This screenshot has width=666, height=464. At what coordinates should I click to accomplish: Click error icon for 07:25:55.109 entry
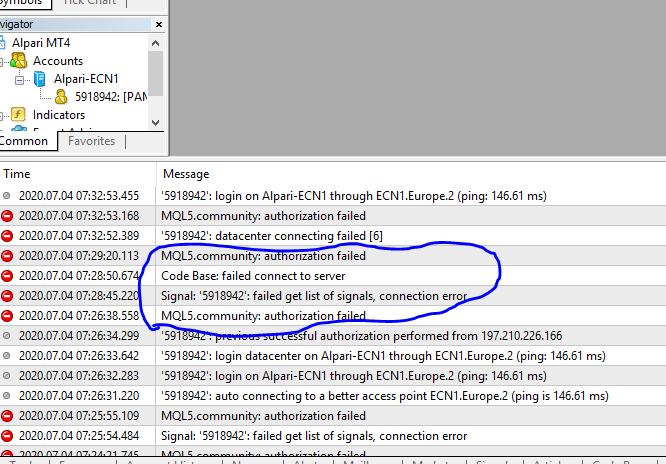(x=7, y=416)
